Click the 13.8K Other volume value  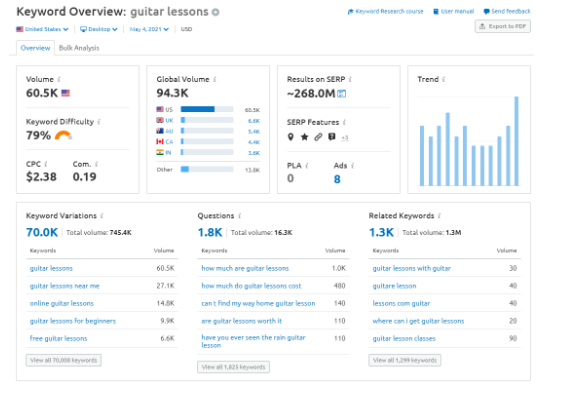pos(252,170)
